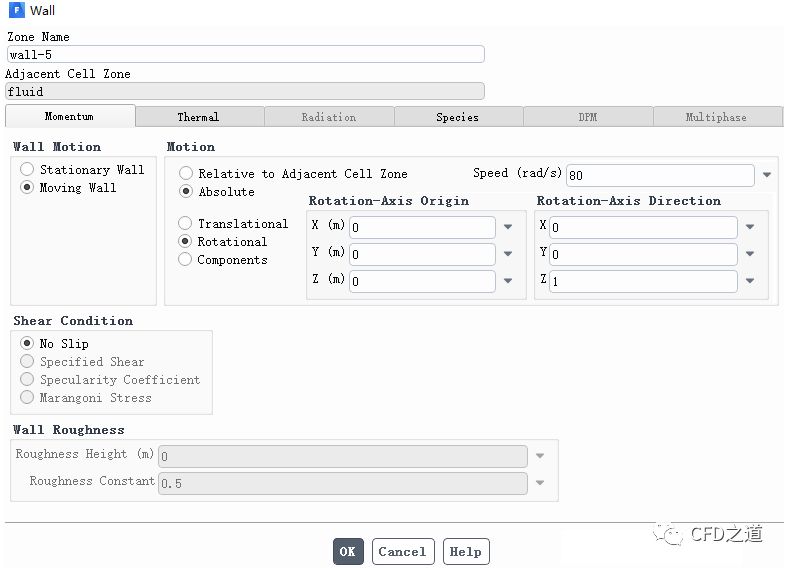Open Rotation-Axis Direction X dropdown arrow
The width and height of the screenshot is (788, 568).
point(750,227)
